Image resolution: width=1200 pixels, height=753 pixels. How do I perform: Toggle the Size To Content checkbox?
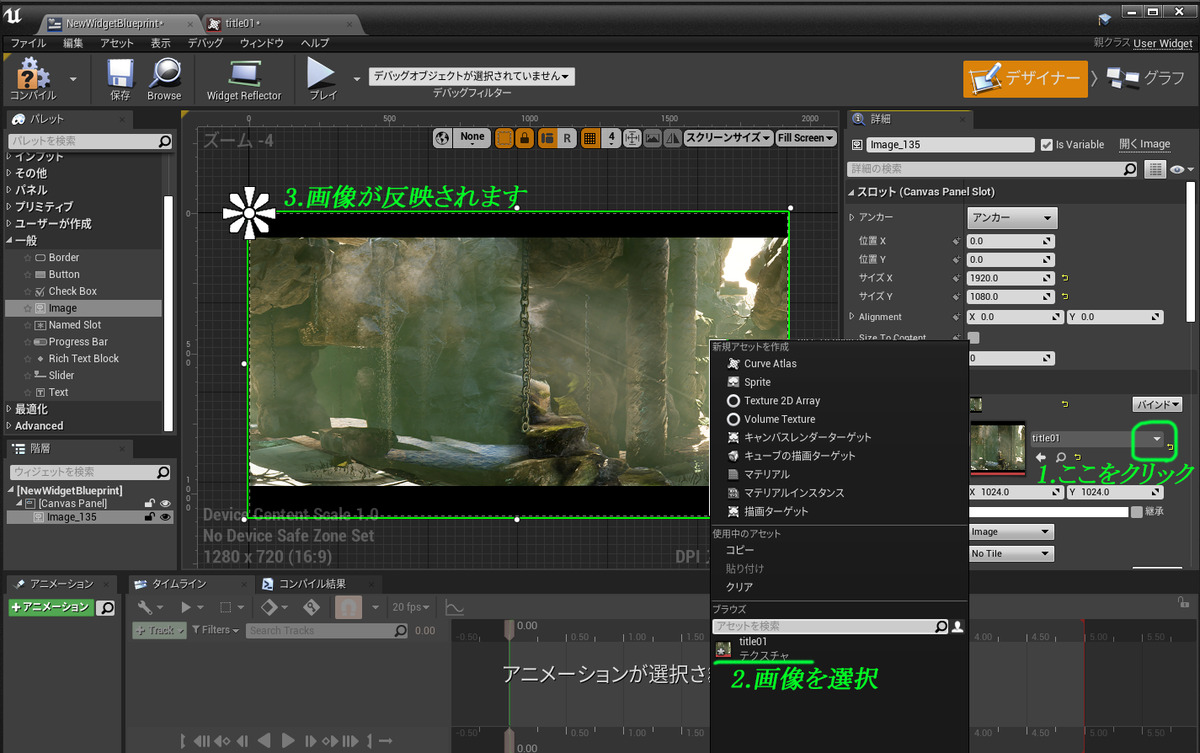[x=974, y=338]
